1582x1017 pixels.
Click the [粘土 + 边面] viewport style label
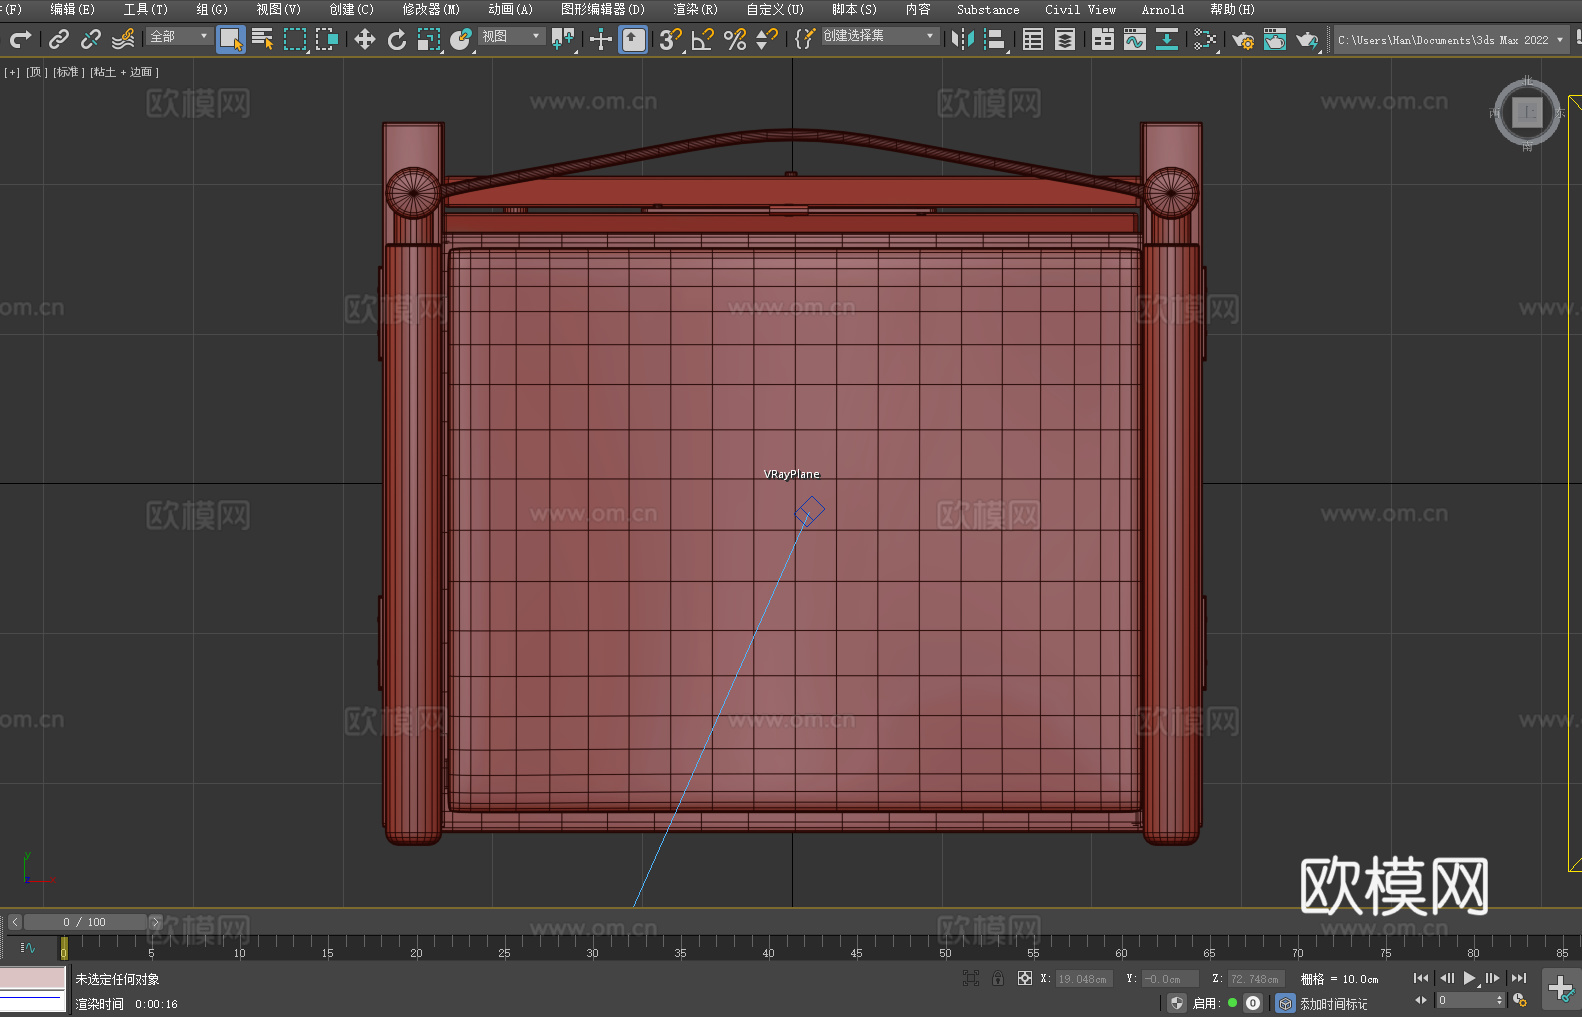[125, 72]
